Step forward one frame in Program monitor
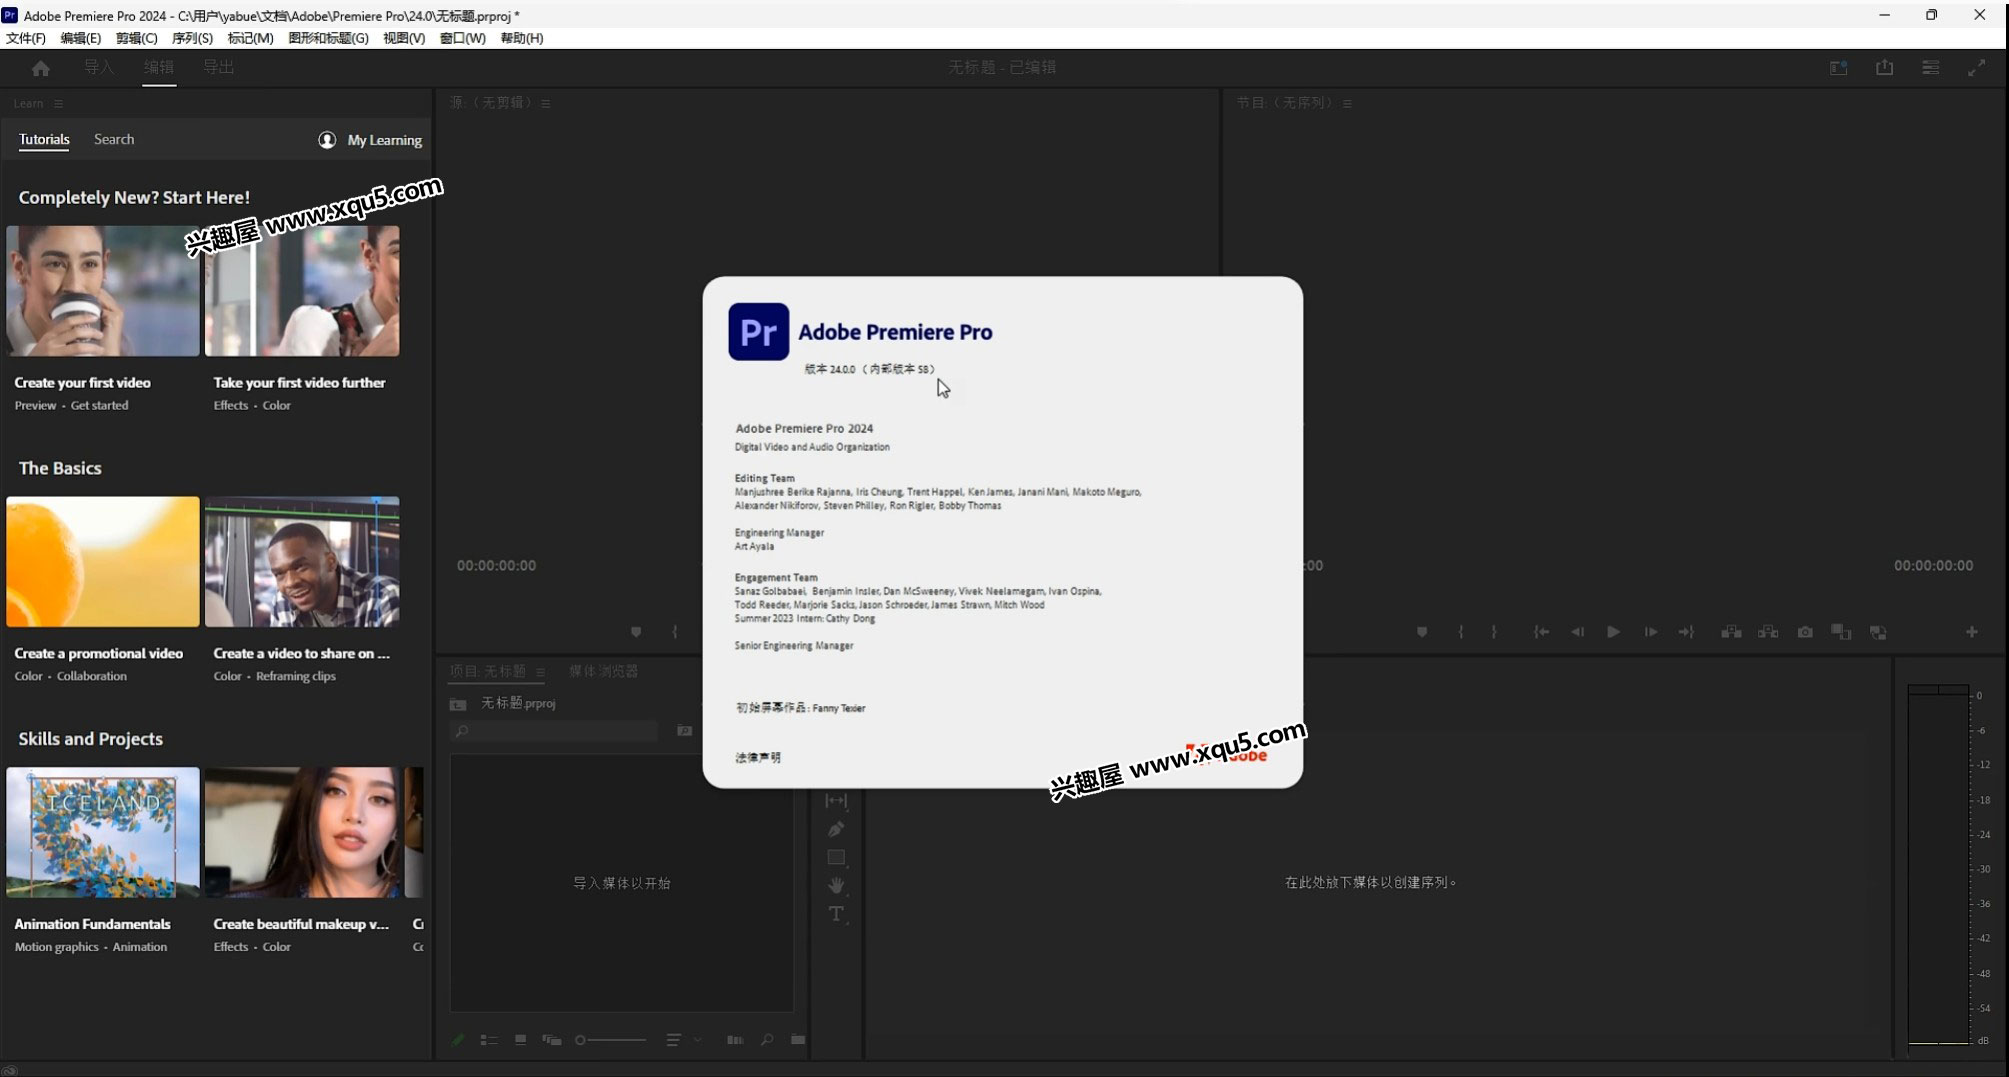This screenshot has height=1077, width=2009. click(1650, 632)
